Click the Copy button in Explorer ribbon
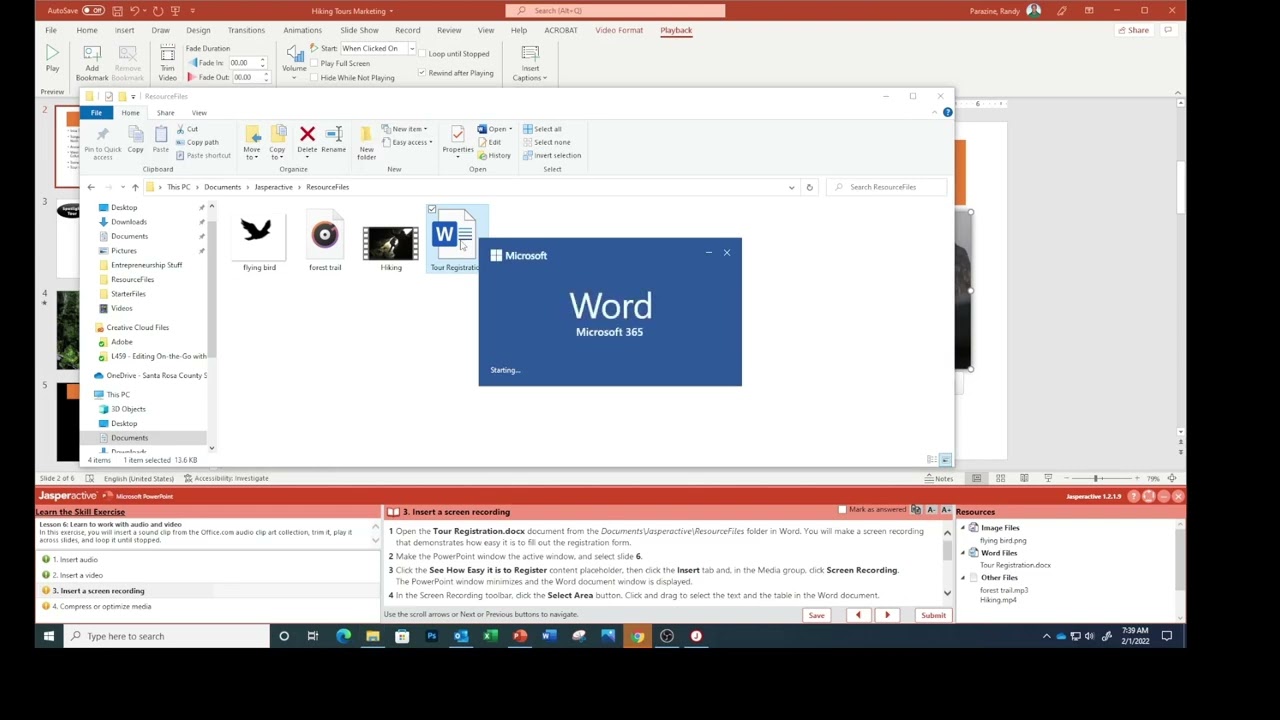Screen dimensions: 1280x720 pos(135,141)
